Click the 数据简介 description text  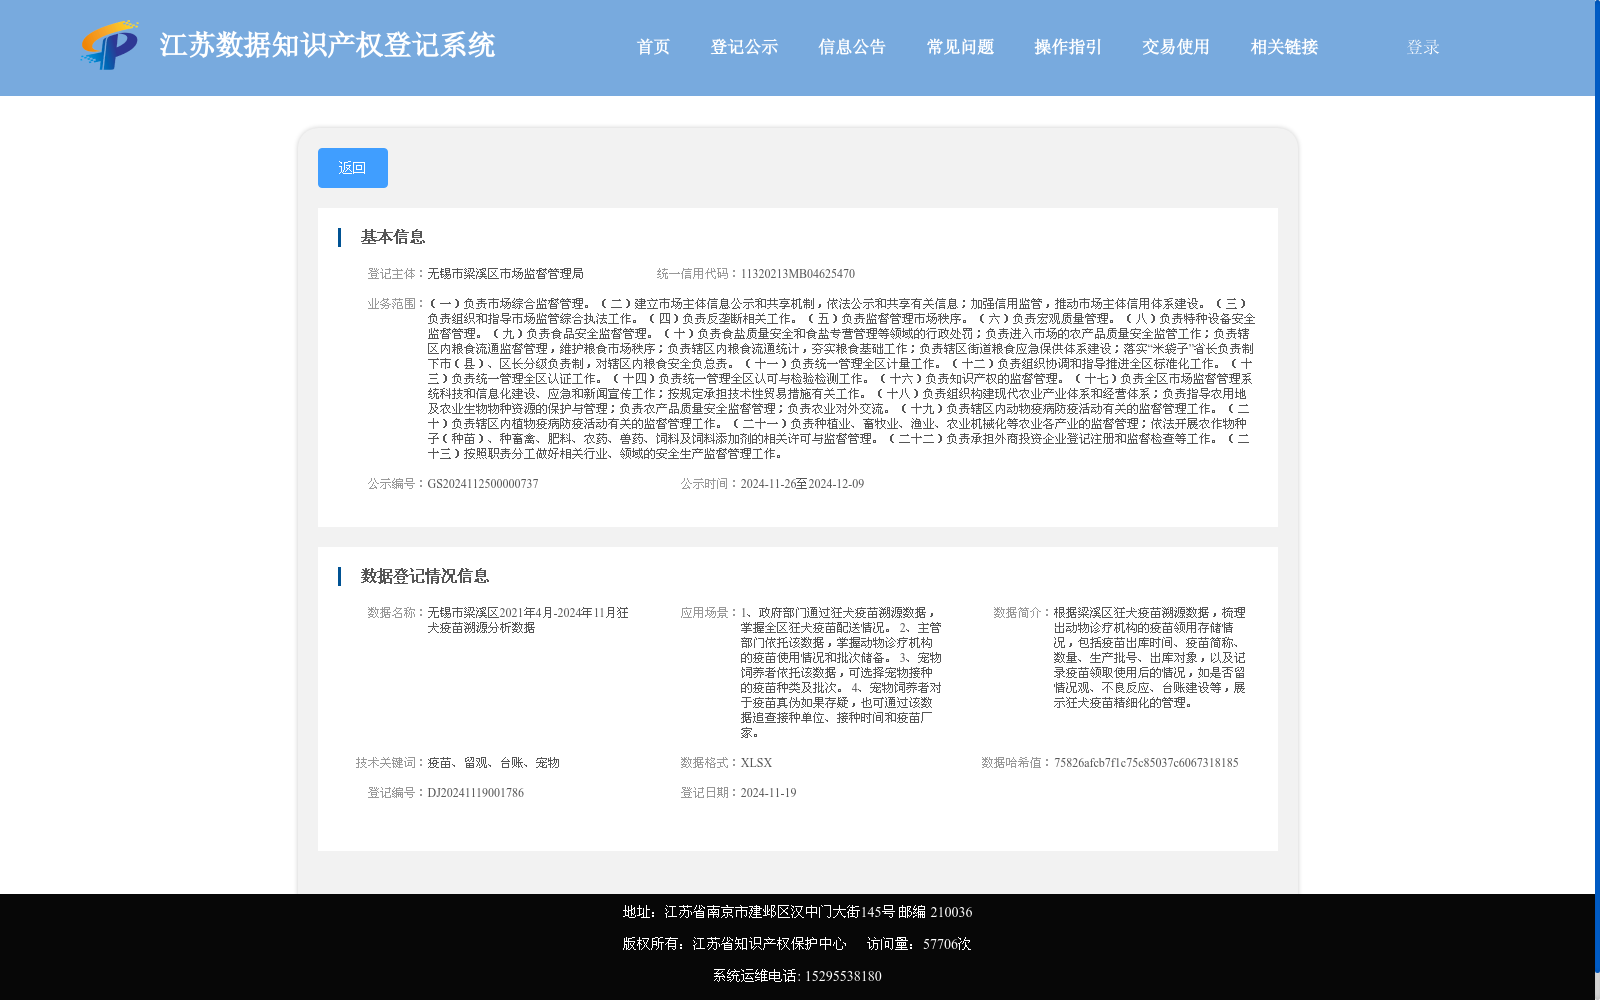tap(1150, 658)
